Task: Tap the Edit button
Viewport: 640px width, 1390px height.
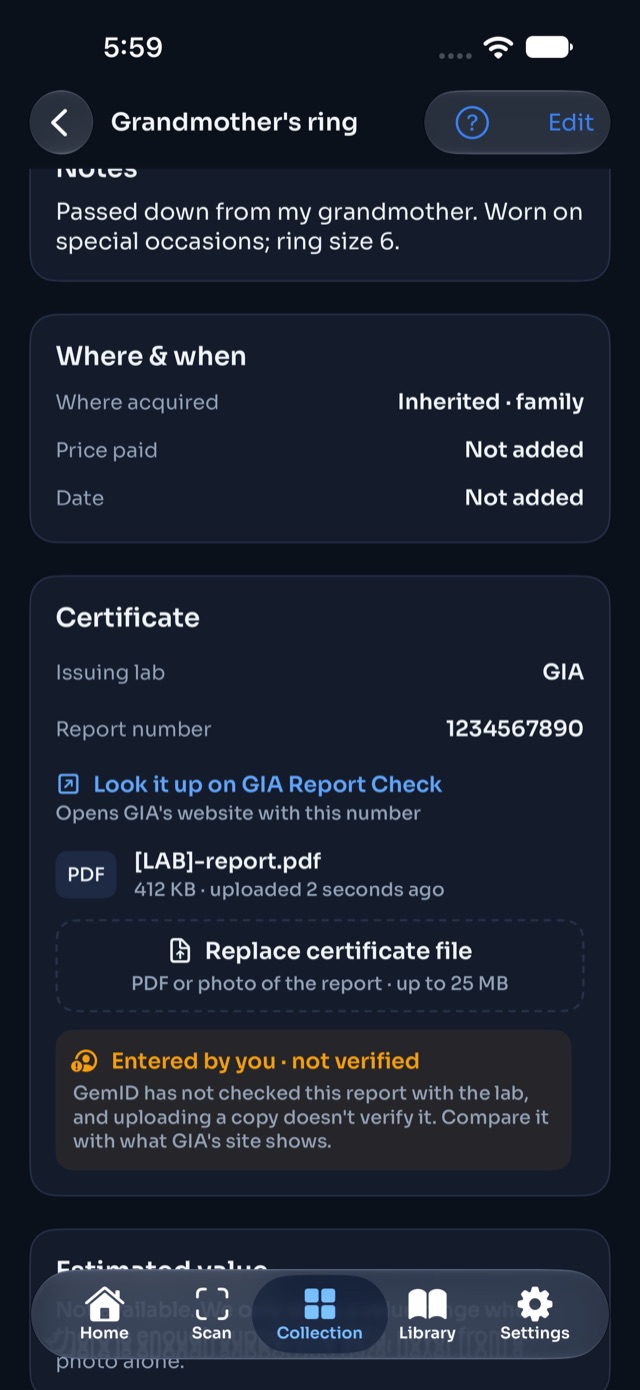Action: pyautogui.click(x=571, y=123)
